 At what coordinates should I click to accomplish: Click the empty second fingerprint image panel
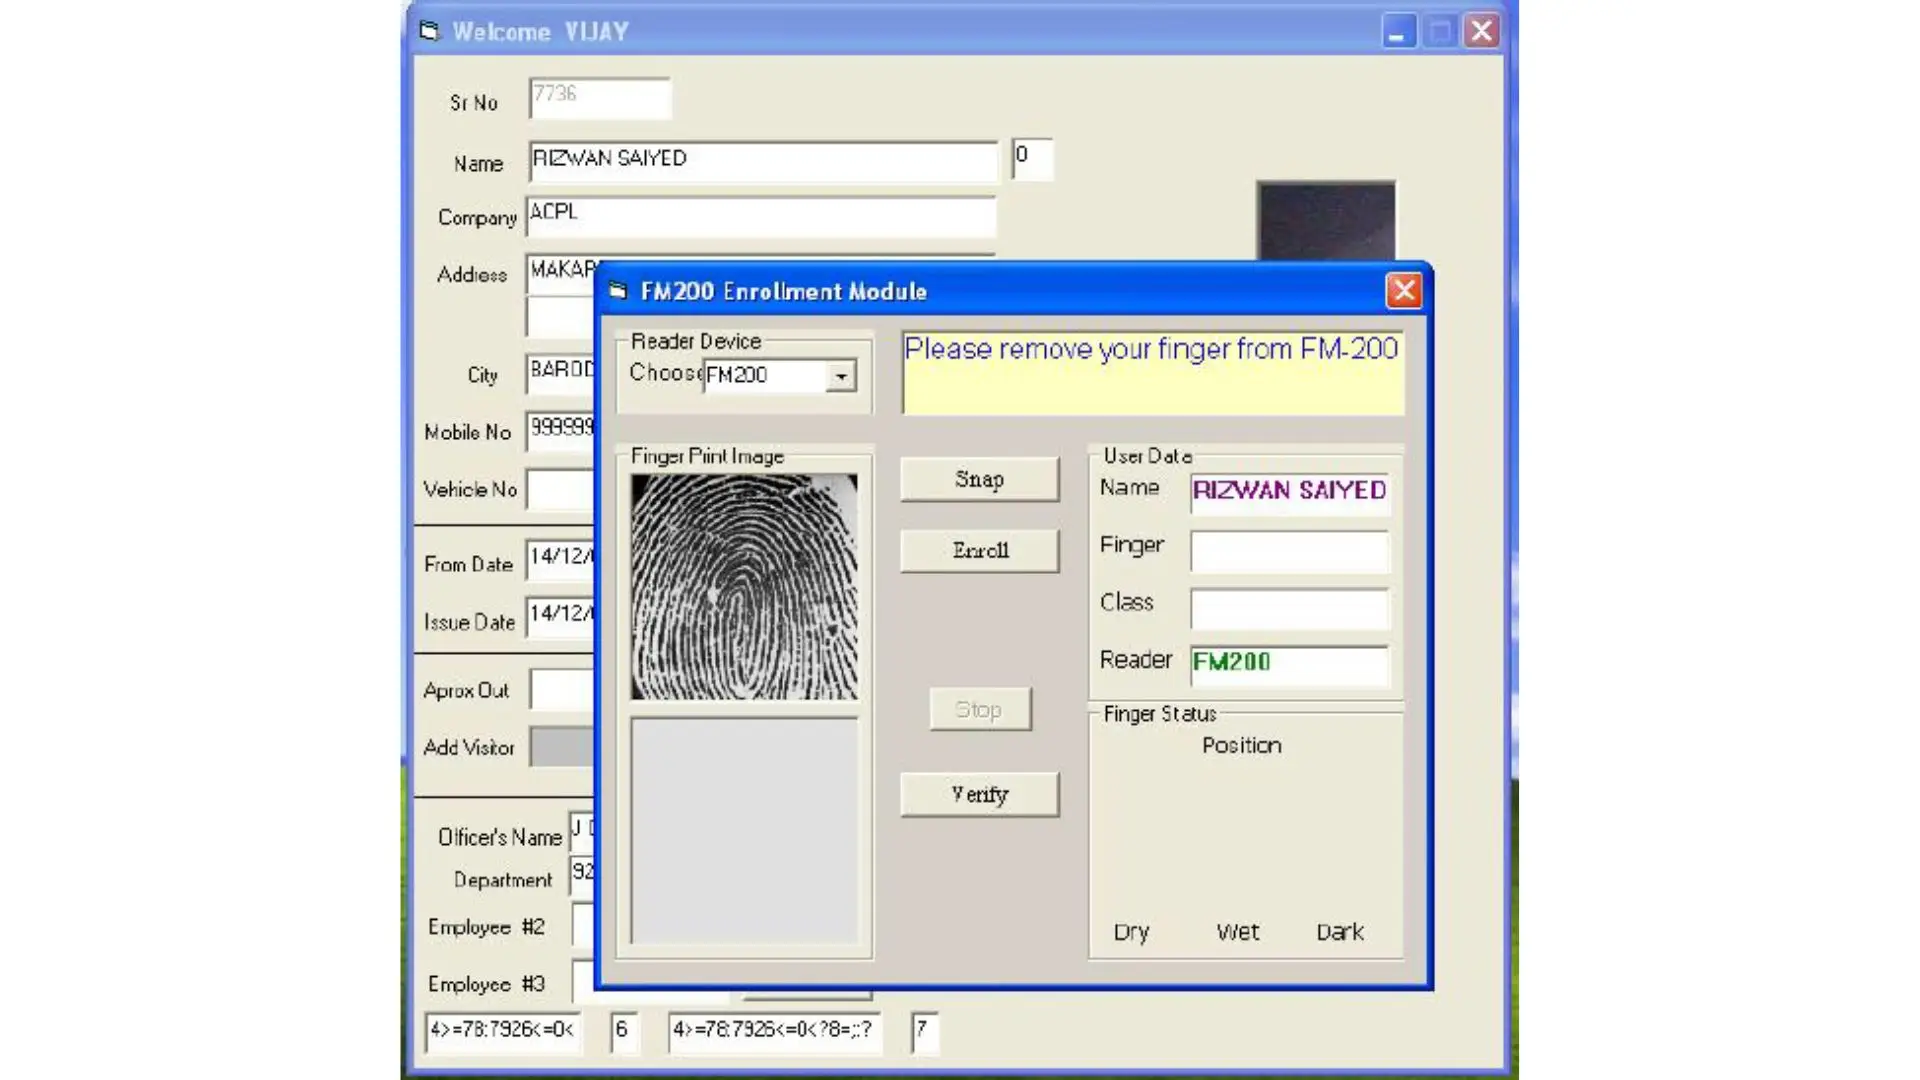[x=744, y=830]
